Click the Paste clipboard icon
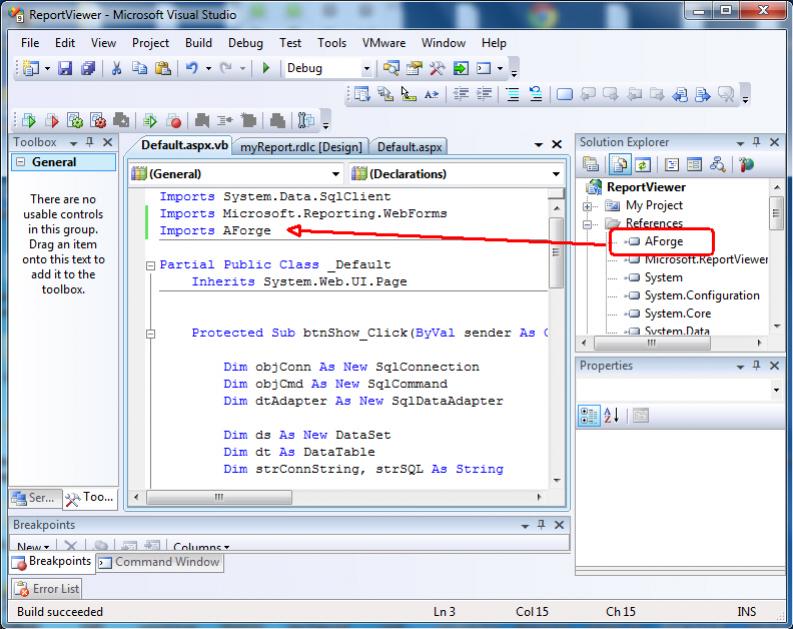This screenshot has height=629, width=793. (162, 69)
